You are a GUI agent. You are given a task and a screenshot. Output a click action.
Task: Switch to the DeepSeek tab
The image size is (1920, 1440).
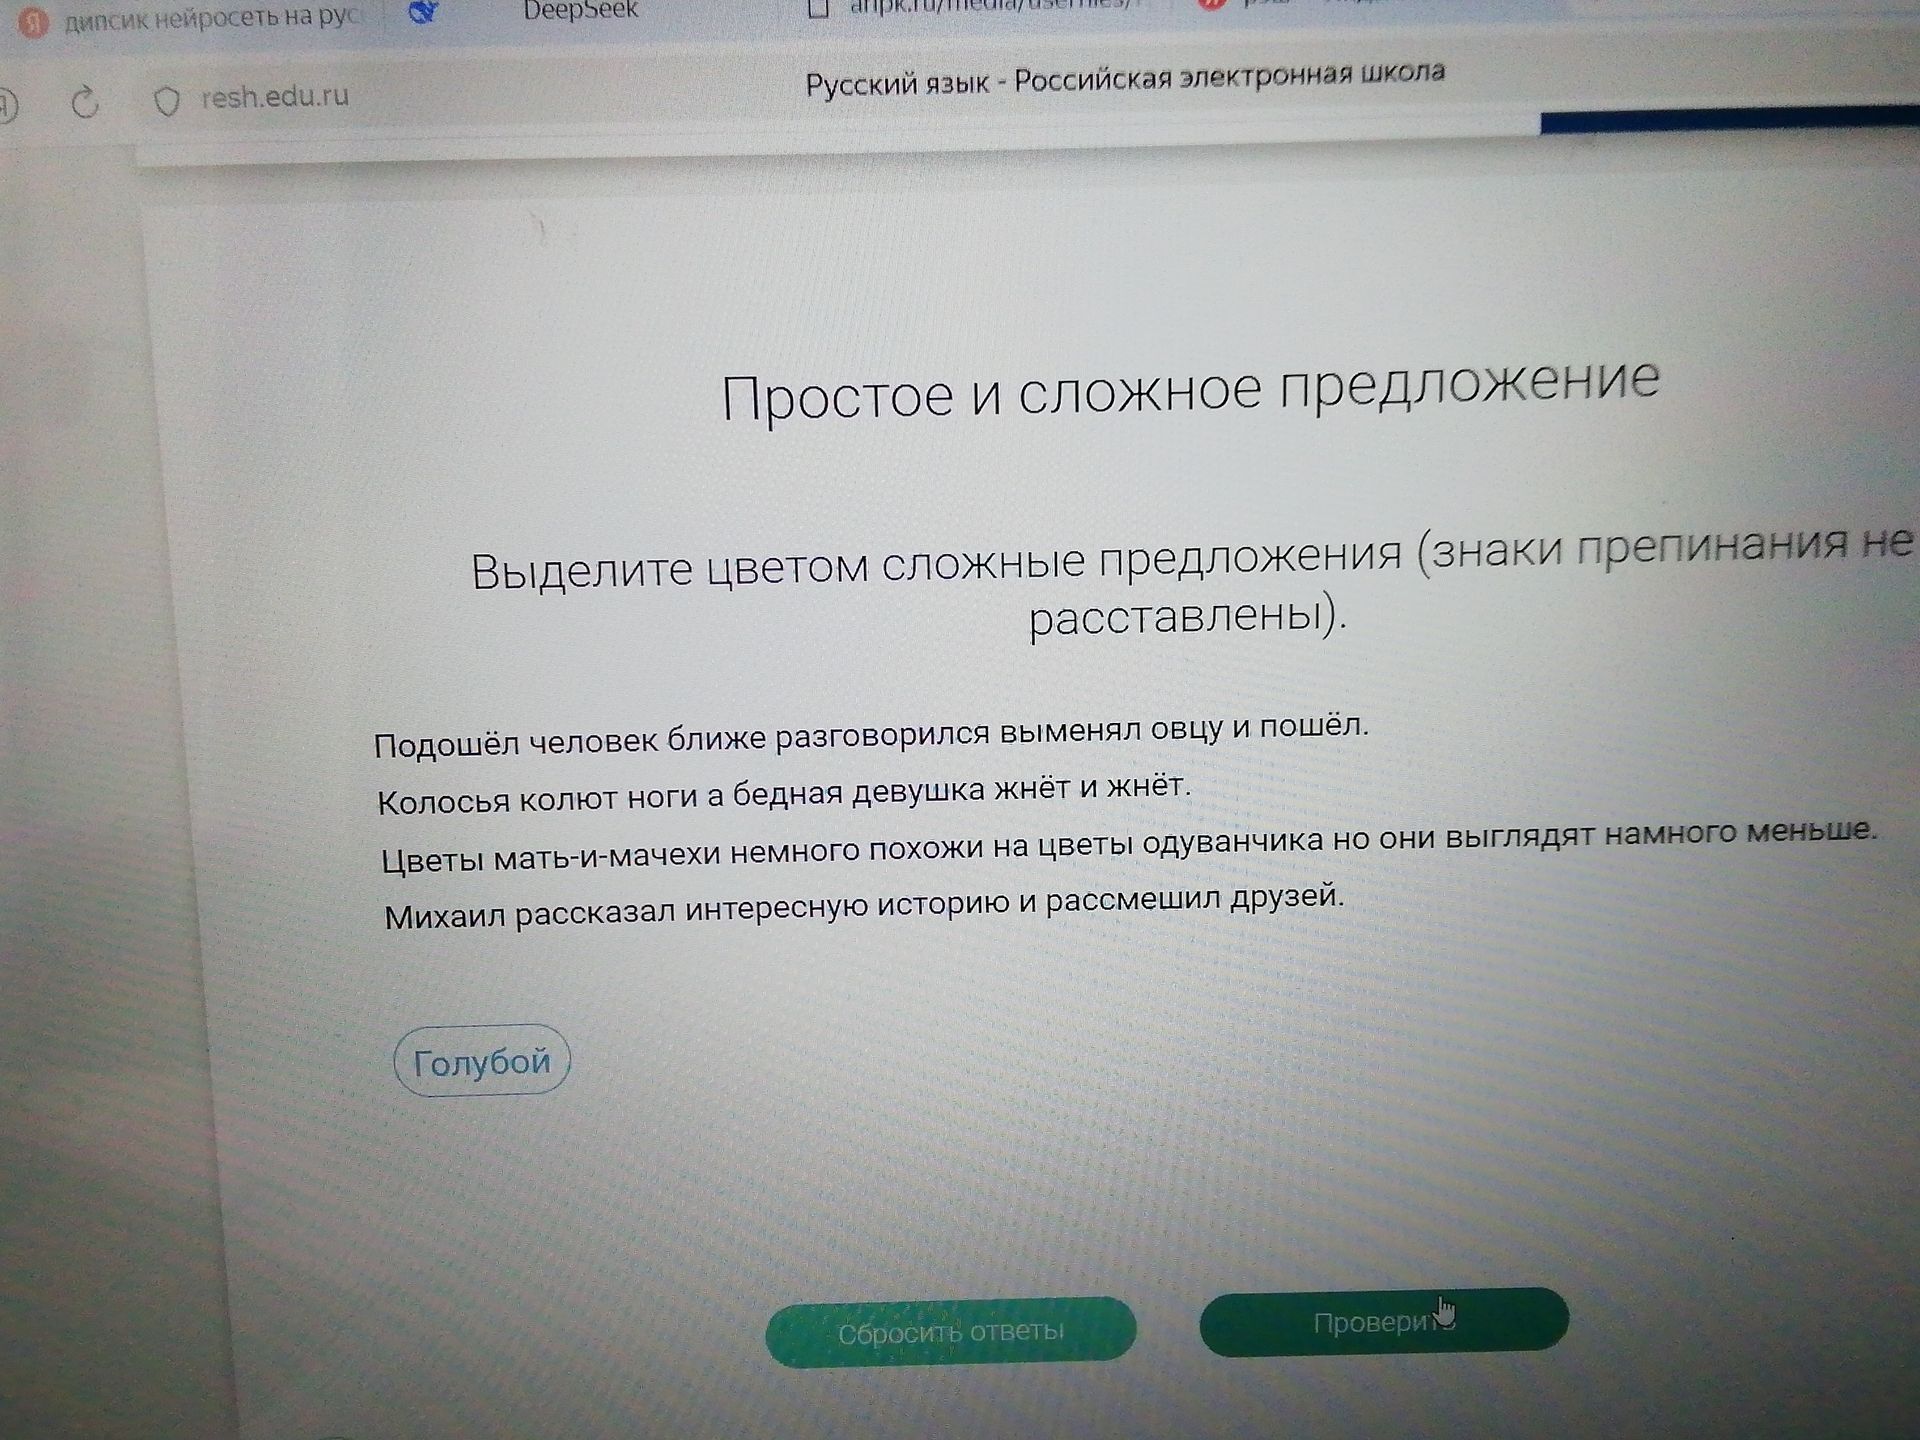tap(580, 11)
